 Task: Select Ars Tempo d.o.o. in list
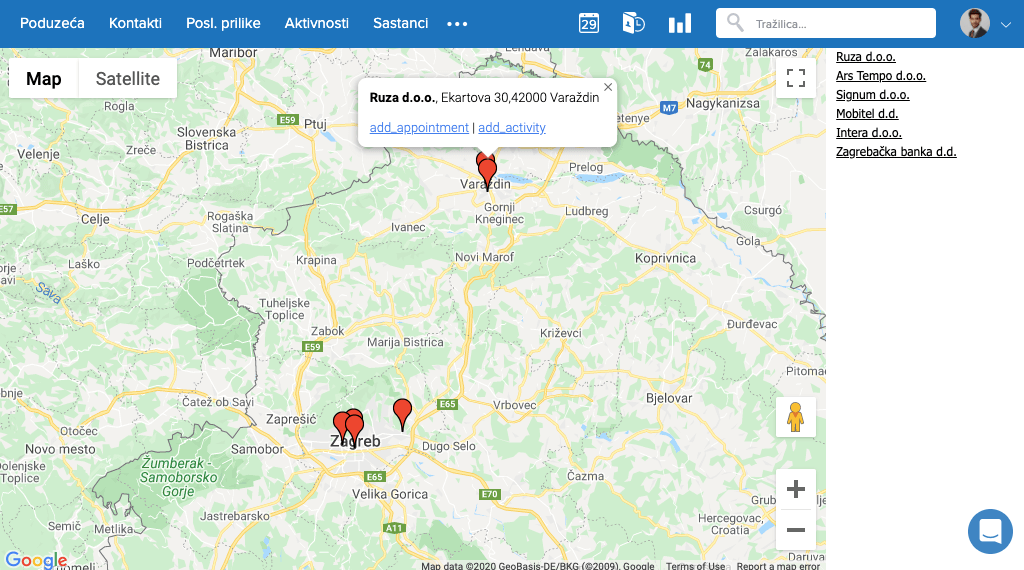[880, 76]
